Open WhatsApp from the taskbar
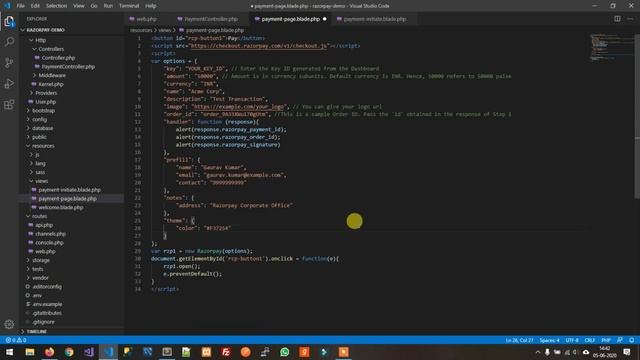This screenshot has height=360, width=640. click(284, 352)
